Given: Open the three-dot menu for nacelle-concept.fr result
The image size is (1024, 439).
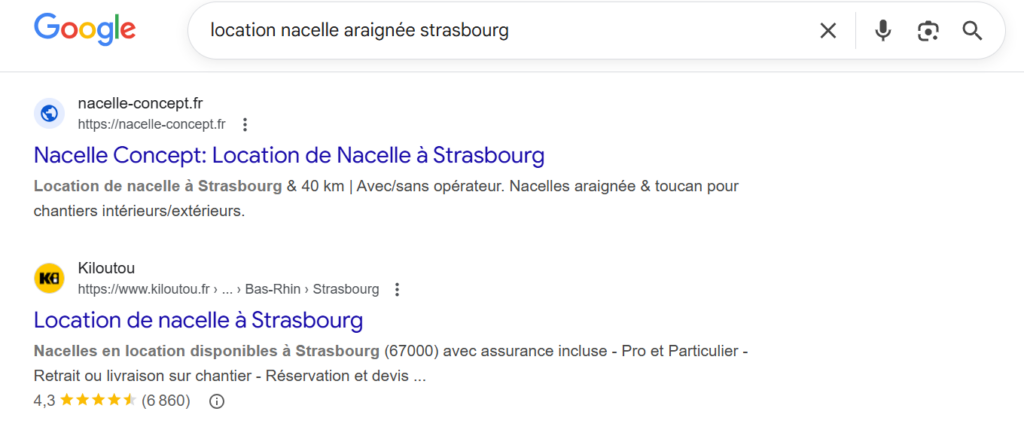Looking at the screenshot, I should point(245,125).
